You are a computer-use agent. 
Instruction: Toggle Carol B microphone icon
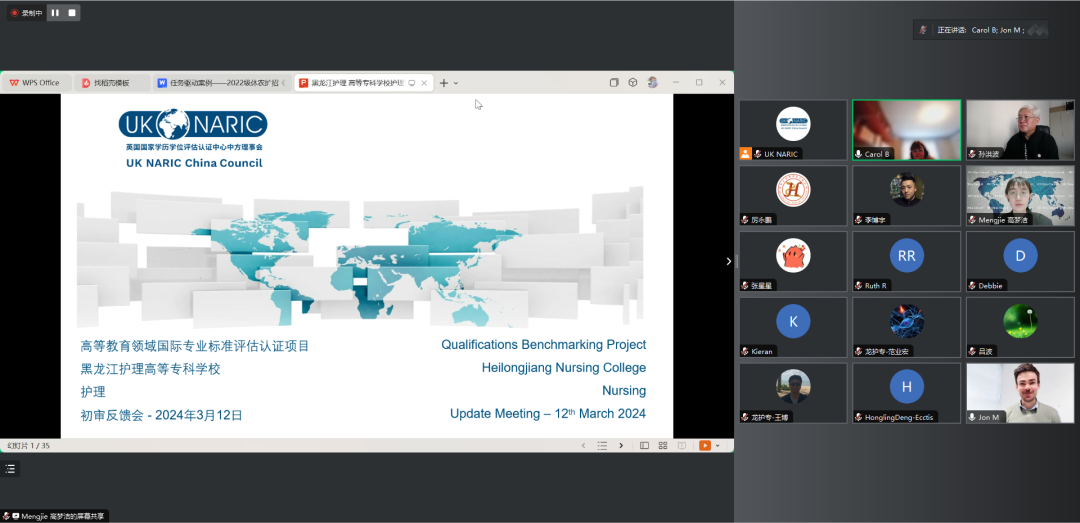coord(858,154)
